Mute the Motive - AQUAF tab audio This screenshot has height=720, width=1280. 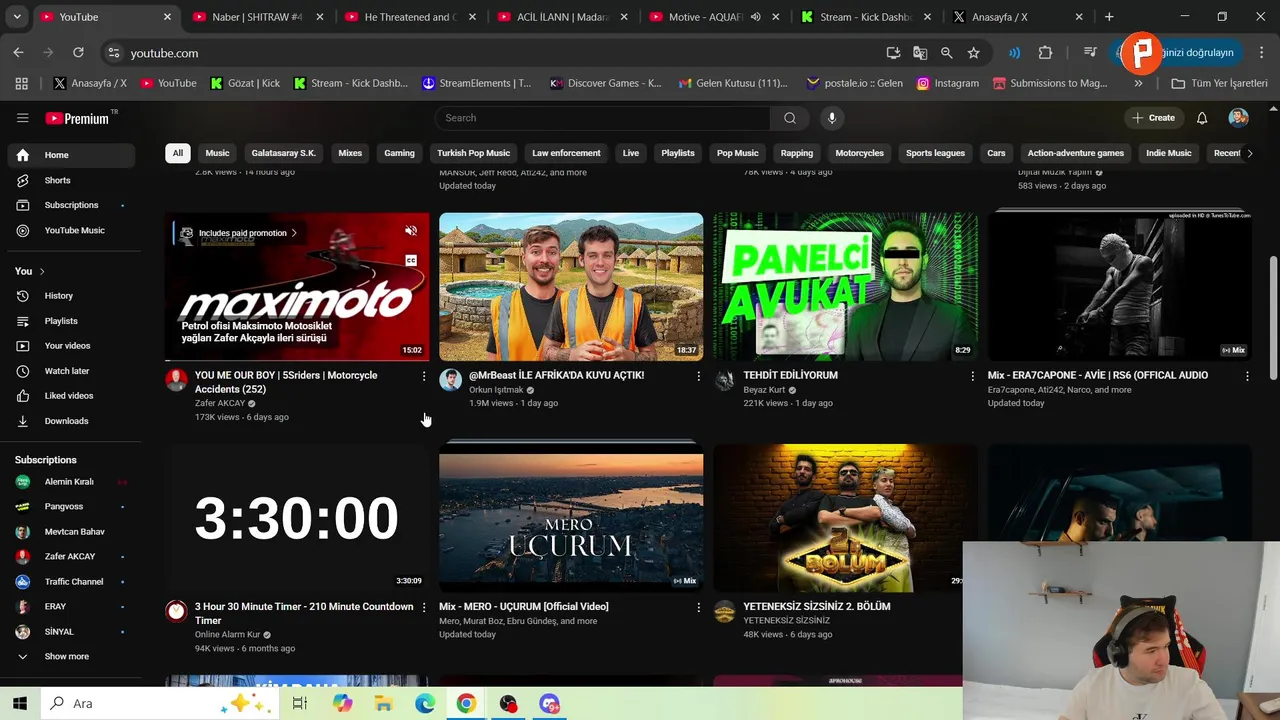756,17
